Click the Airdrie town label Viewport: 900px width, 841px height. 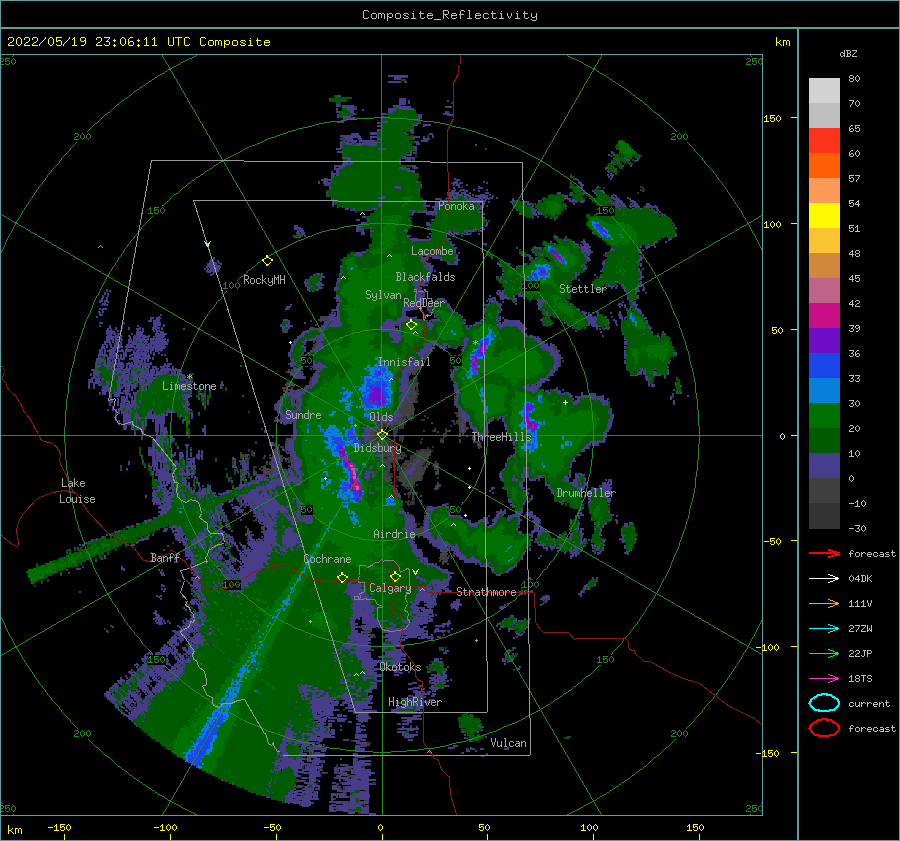(x=394, y=534)
